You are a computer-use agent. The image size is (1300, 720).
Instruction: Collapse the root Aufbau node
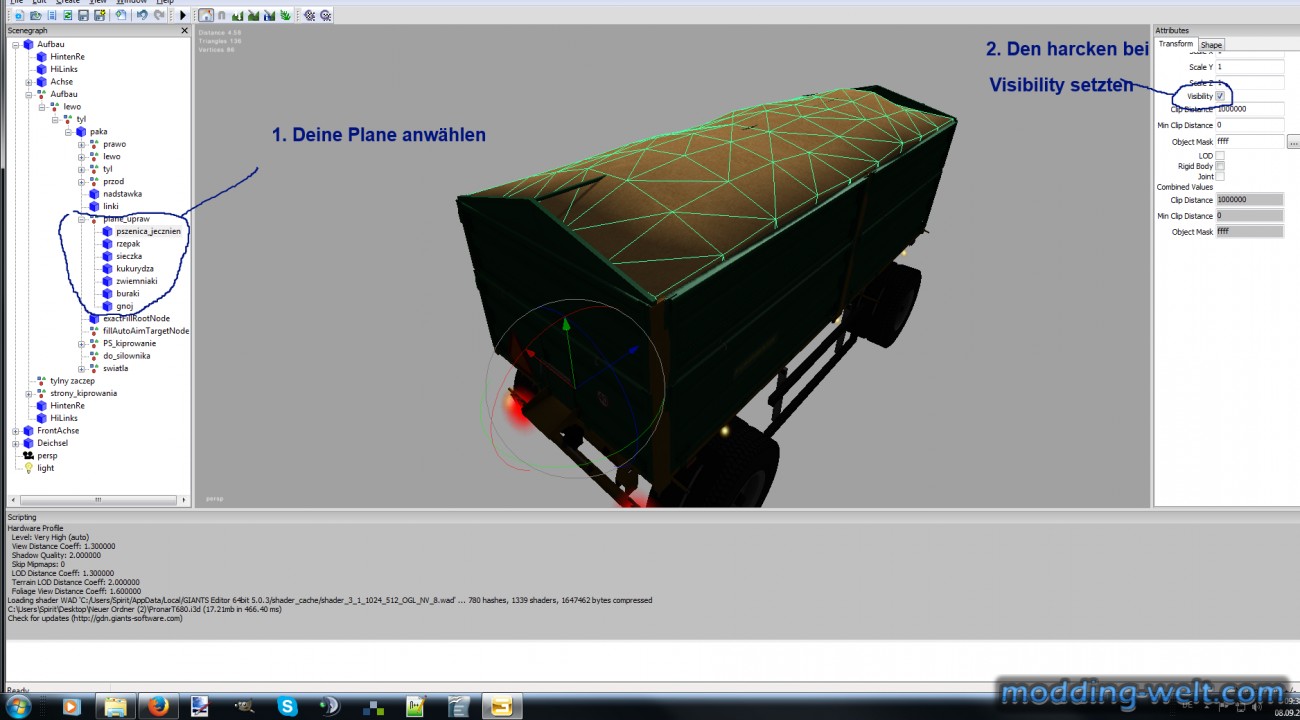[x=16, y=44]
